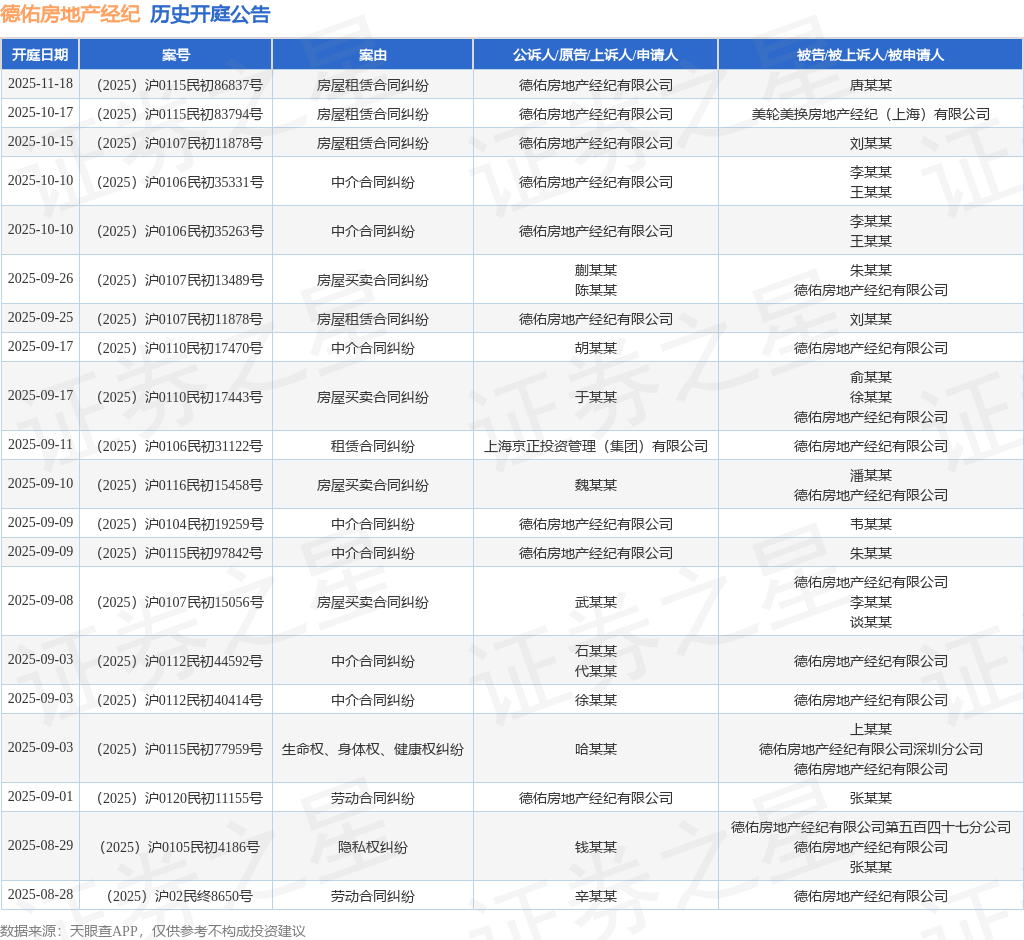Select the date 2025-10-15
1024x940 pixels.
click(40, 142)
